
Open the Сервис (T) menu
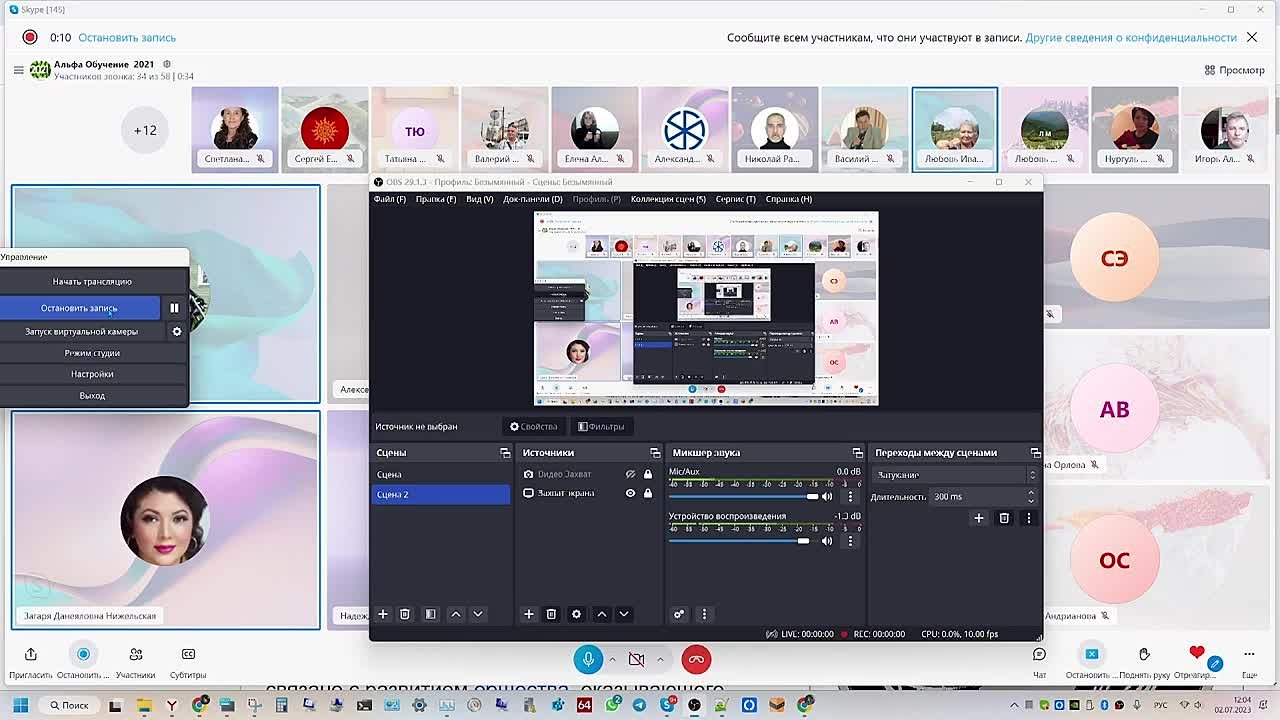[x=736, y=199]
